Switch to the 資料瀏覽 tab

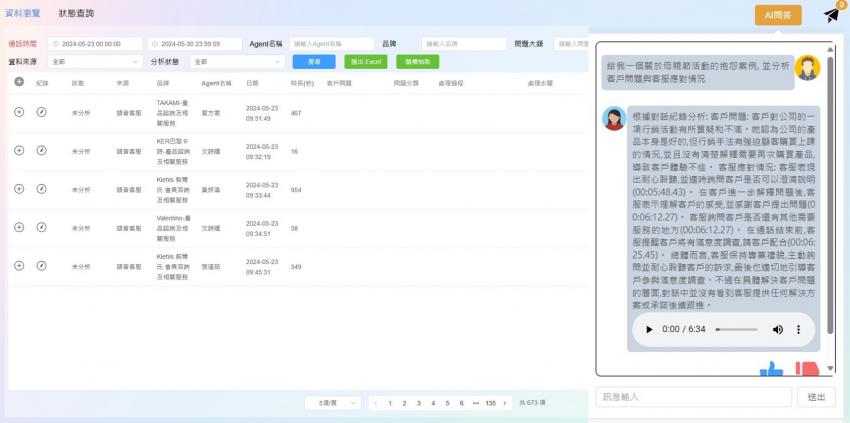pos(23,14)
